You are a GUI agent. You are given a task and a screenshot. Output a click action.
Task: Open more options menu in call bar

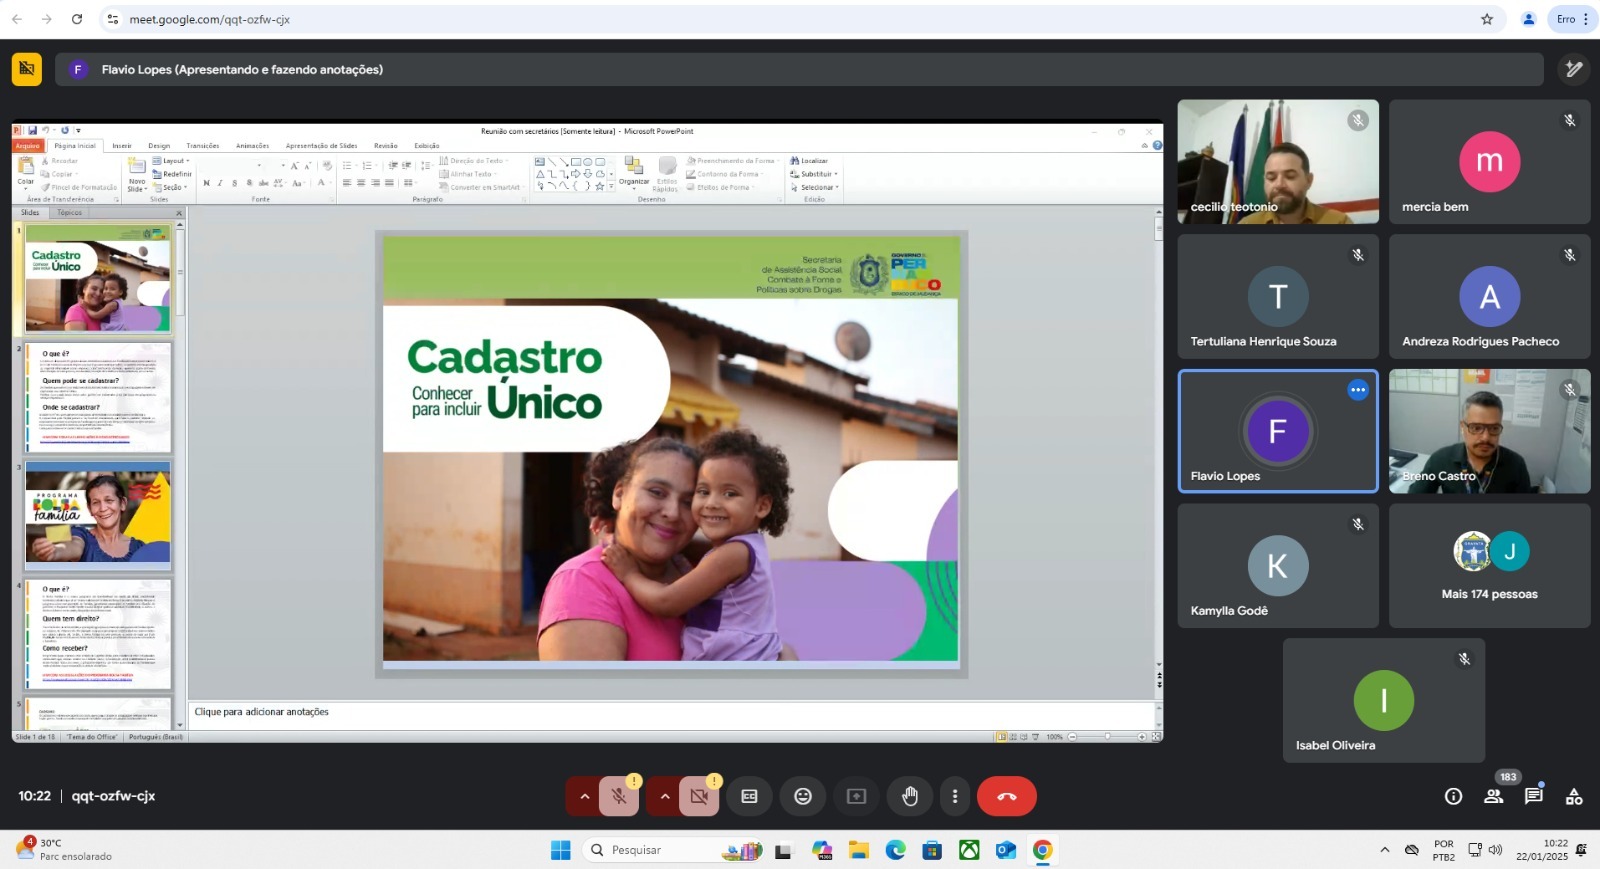click(x=955, y=797)
